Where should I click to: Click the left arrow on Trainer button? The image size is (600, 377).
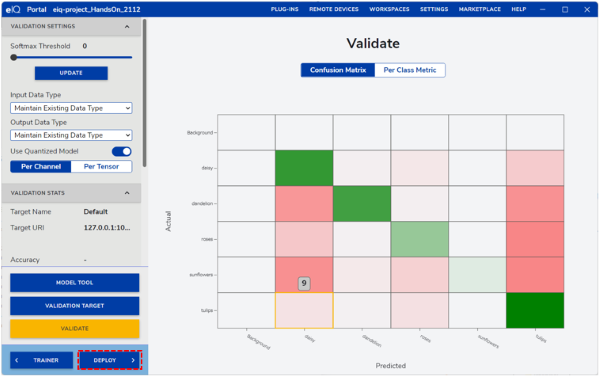pos(16,360)
